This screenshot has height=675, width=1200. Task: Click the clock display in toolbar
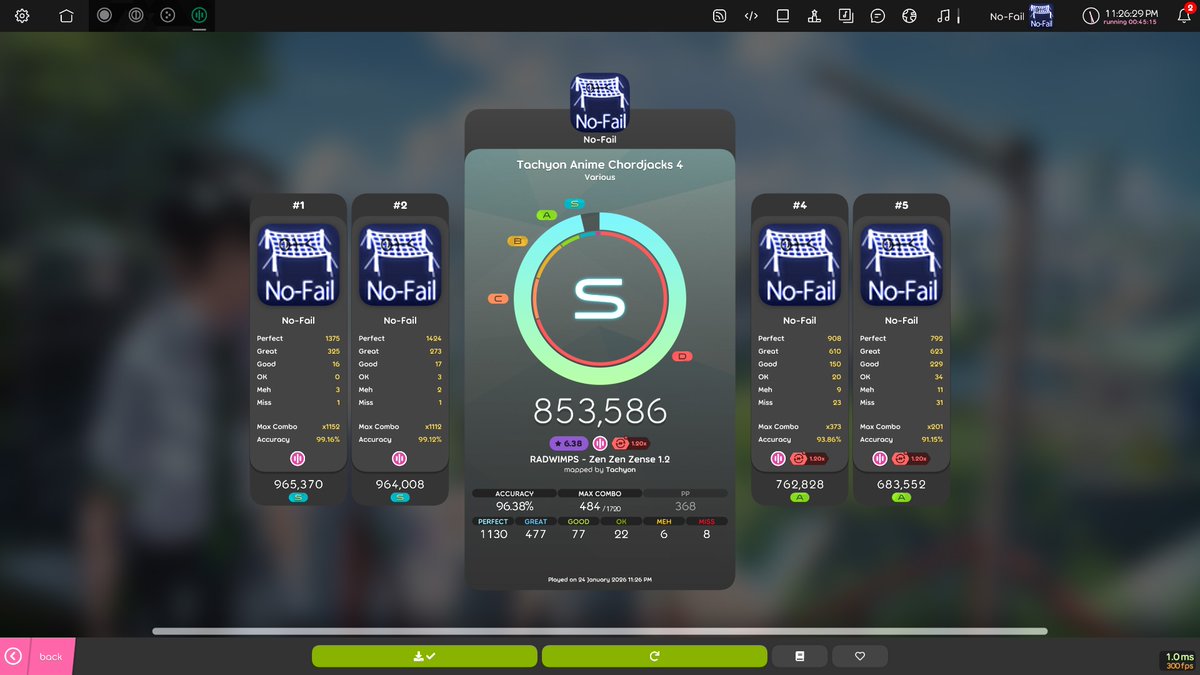tap(1120, 16)
